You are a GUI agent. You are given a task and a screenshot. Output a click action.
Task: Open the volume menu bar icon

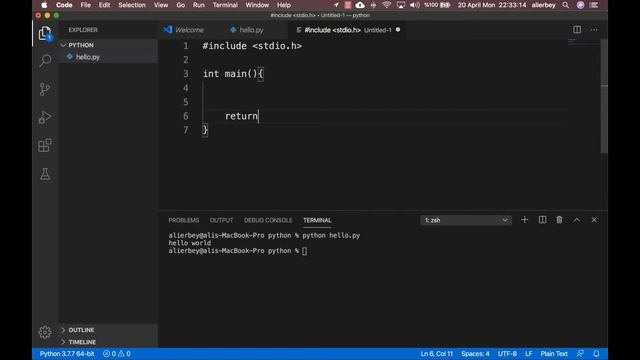pos(415,5)
